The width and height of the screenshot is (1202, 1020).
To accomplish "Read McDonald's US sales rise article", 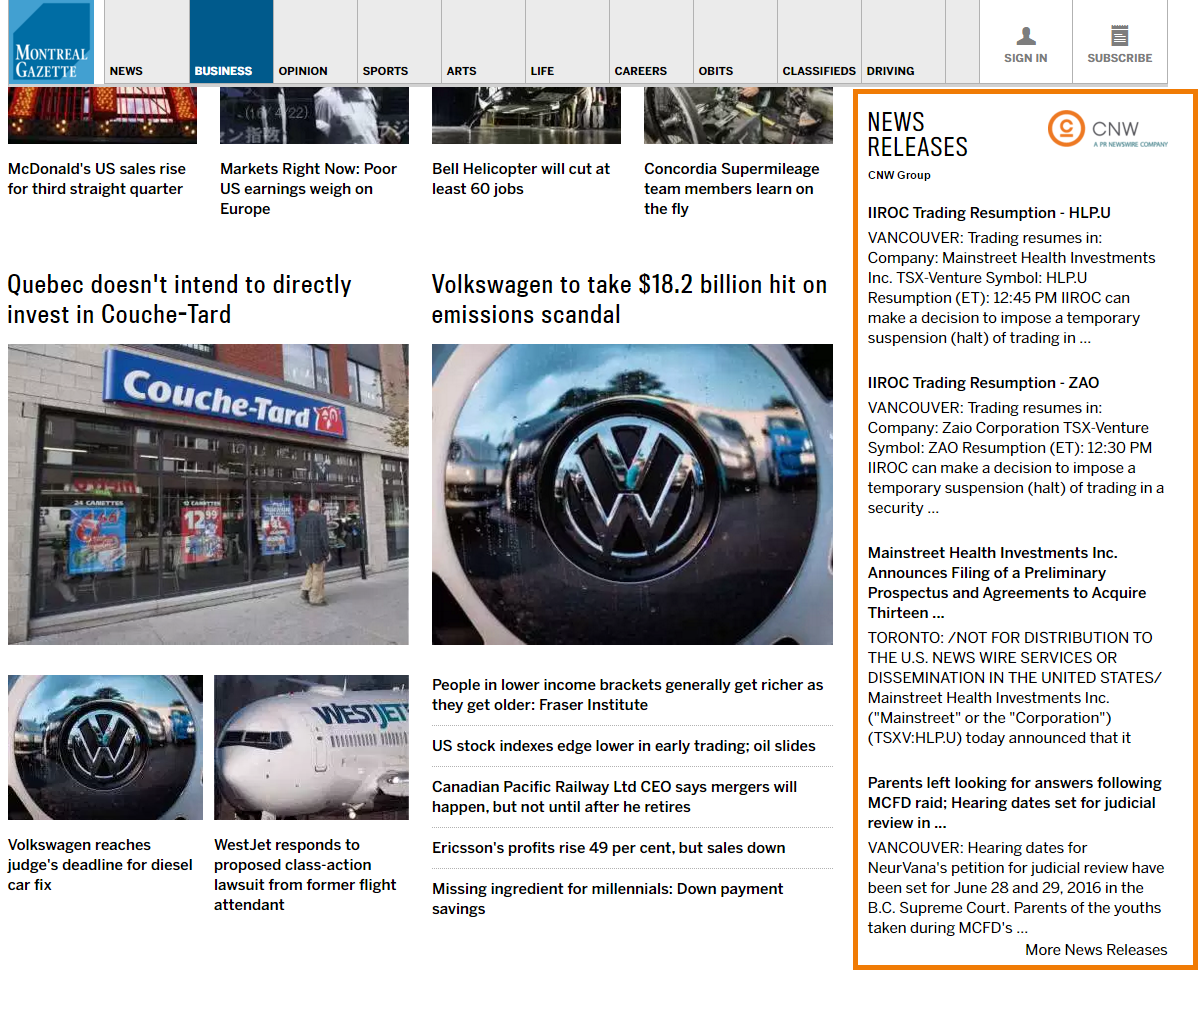I will tap(97, 179).
